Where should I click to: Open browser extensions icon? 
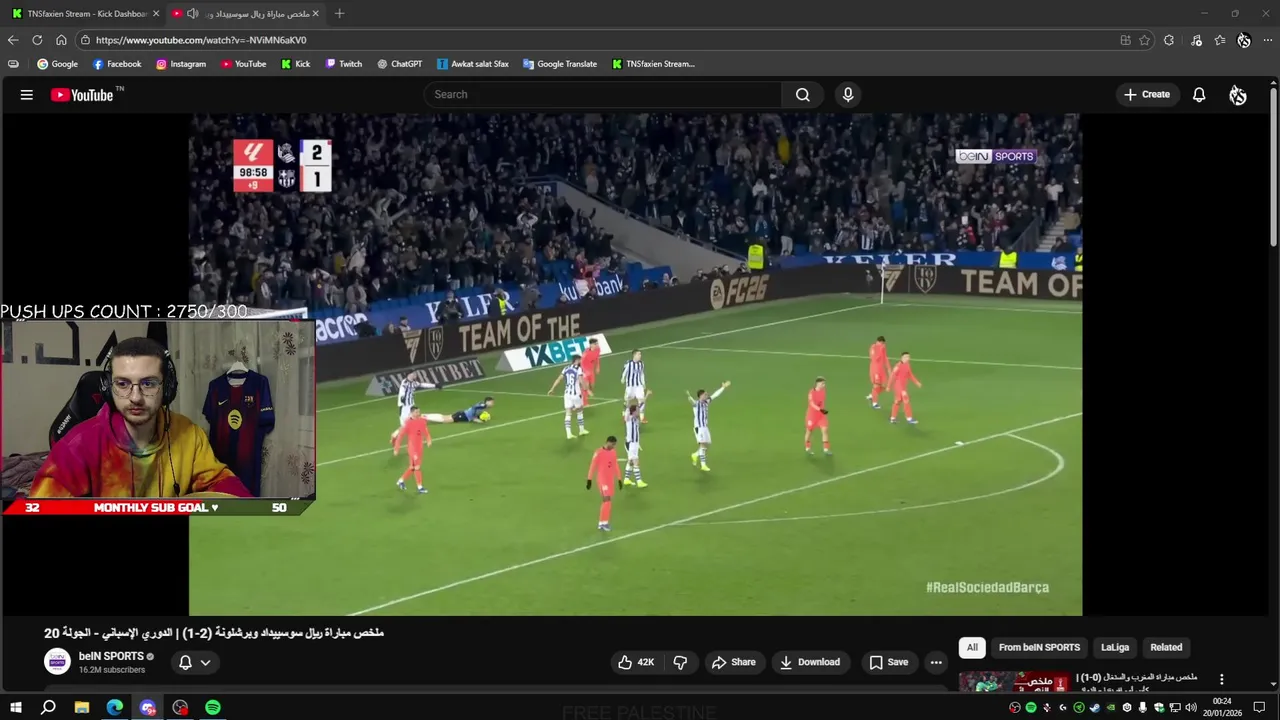click(1169, 40)
